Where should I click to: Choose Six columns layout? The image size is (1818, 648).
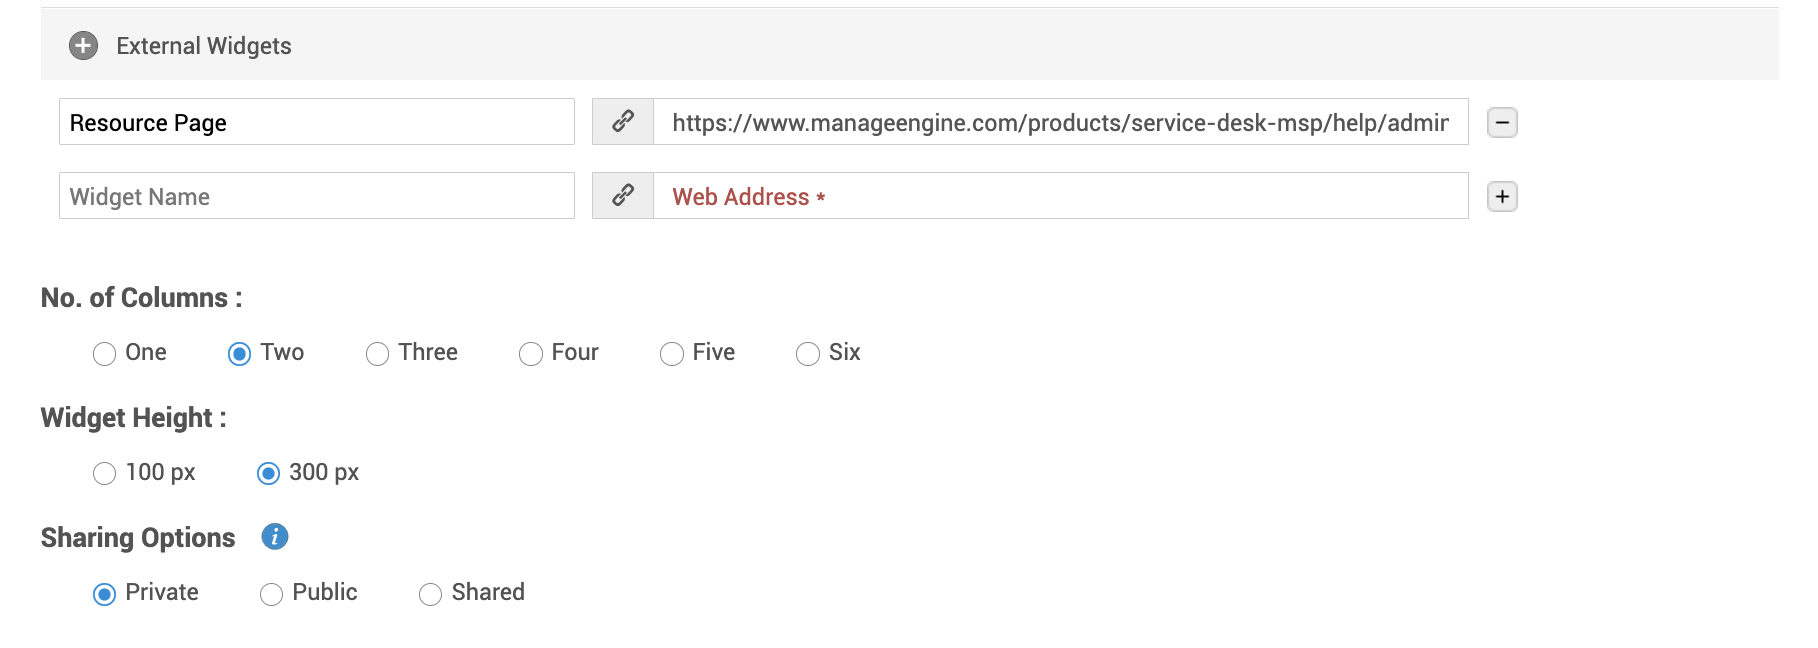pos(808,354)
